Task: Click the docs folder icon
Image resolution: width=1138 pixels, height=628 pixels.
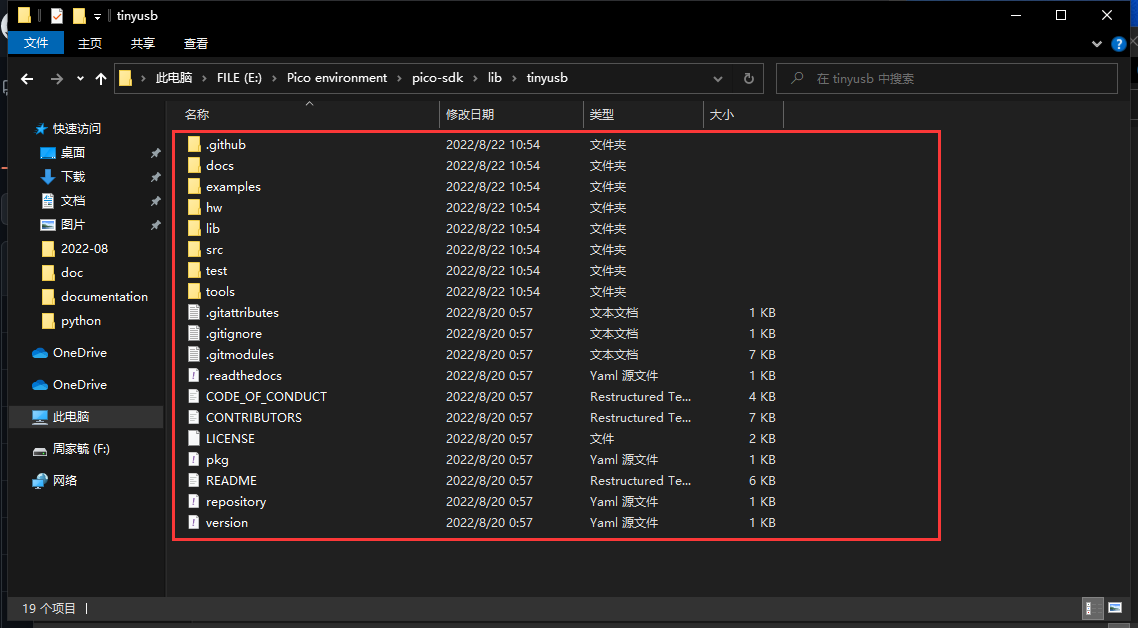Action: pos(193,166)
